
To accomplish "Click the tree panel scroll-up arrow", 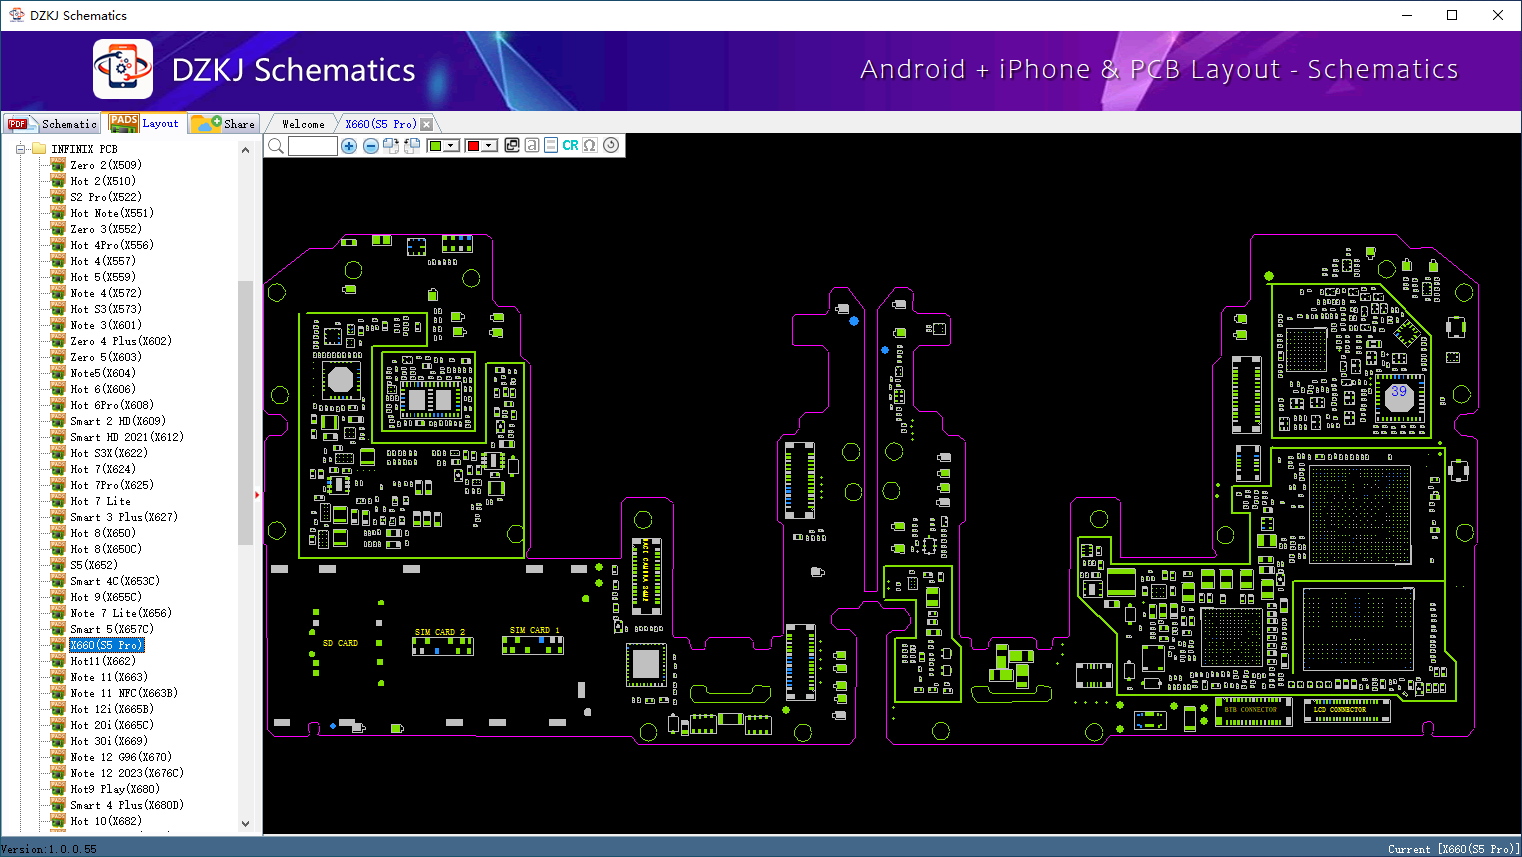I will [x=246, y=150].
